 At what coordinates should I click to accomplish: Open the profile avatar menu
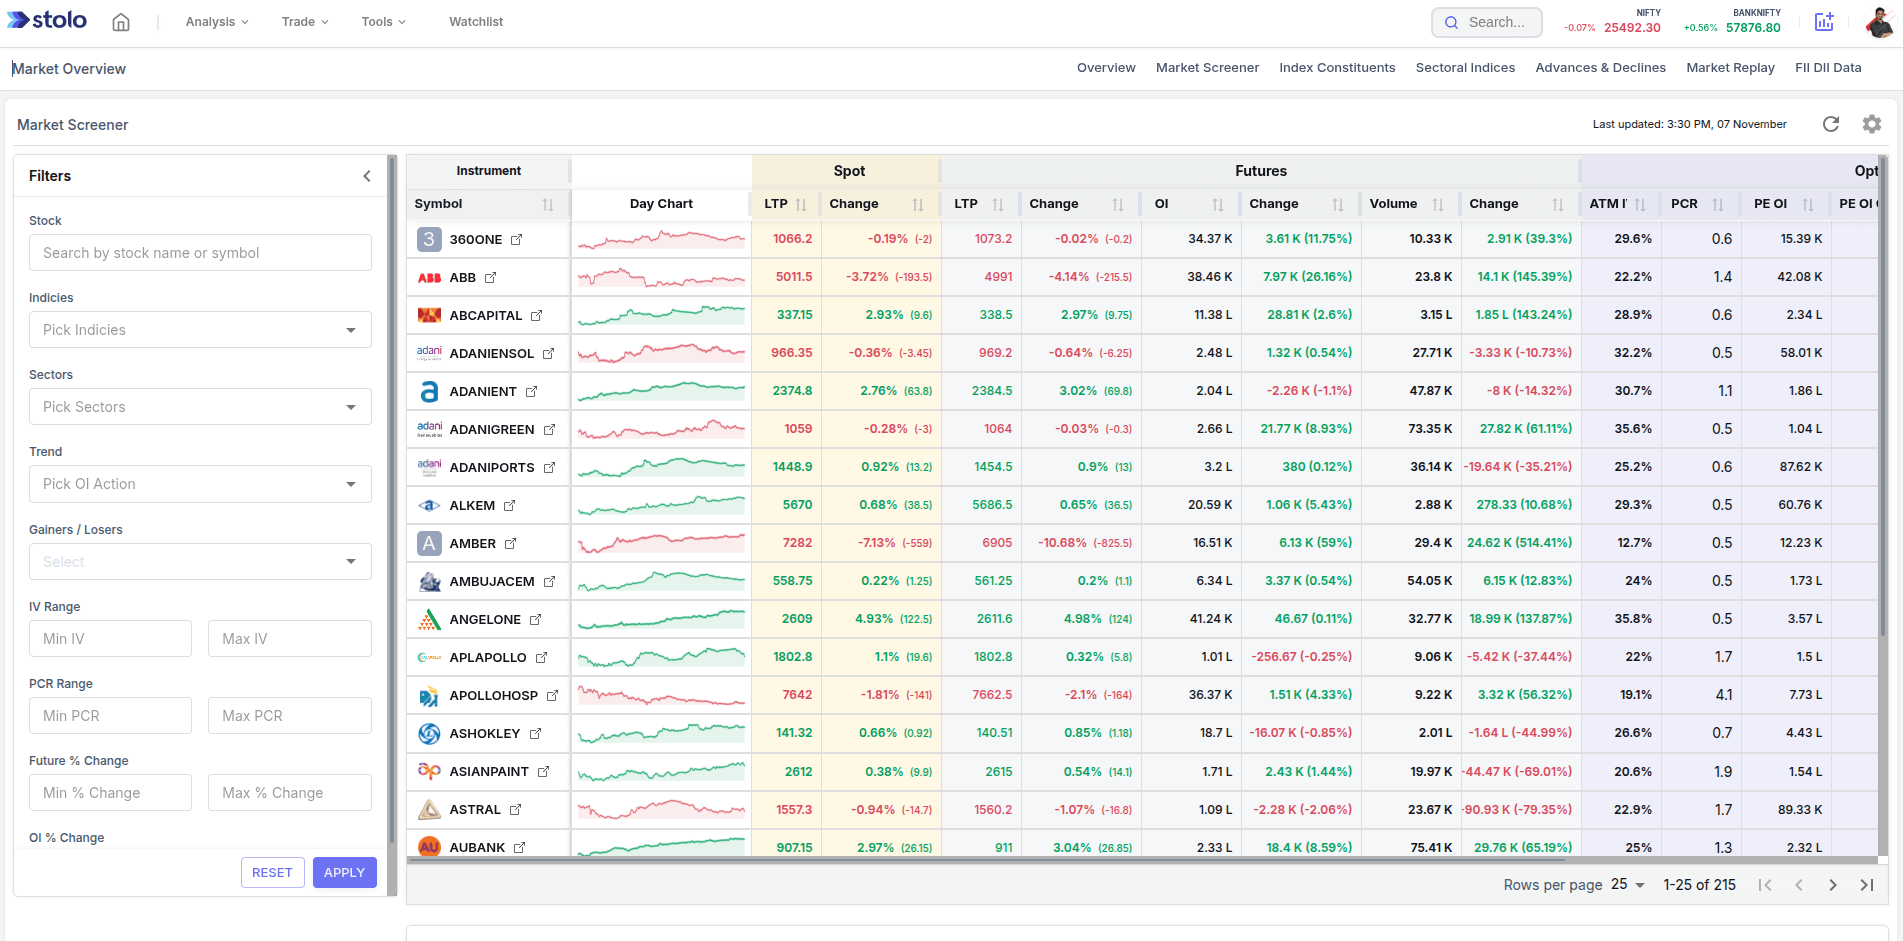coord(1881,21)
